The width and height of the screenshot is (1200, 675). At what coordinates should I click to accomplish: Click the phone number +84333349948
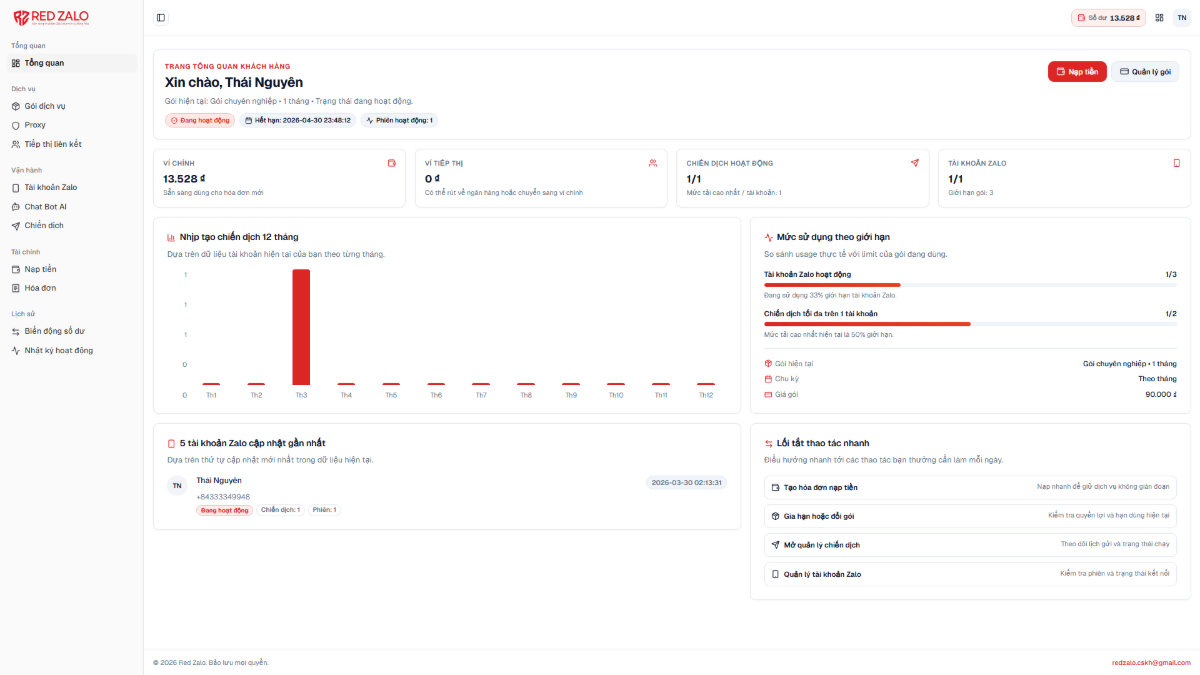click(223, 496)
